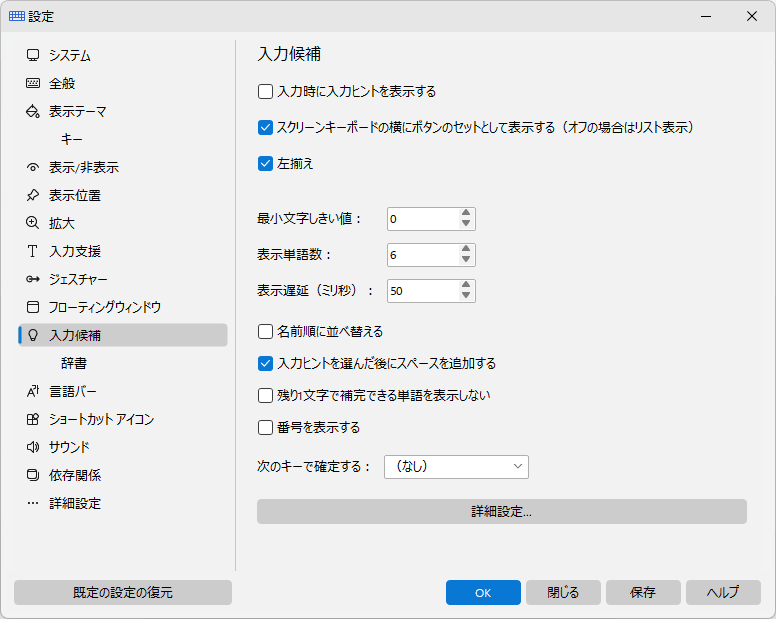Click the shortcut icon beside ショートカット アイコン
The height and width of the screenshot is (619, 776).
33,420
